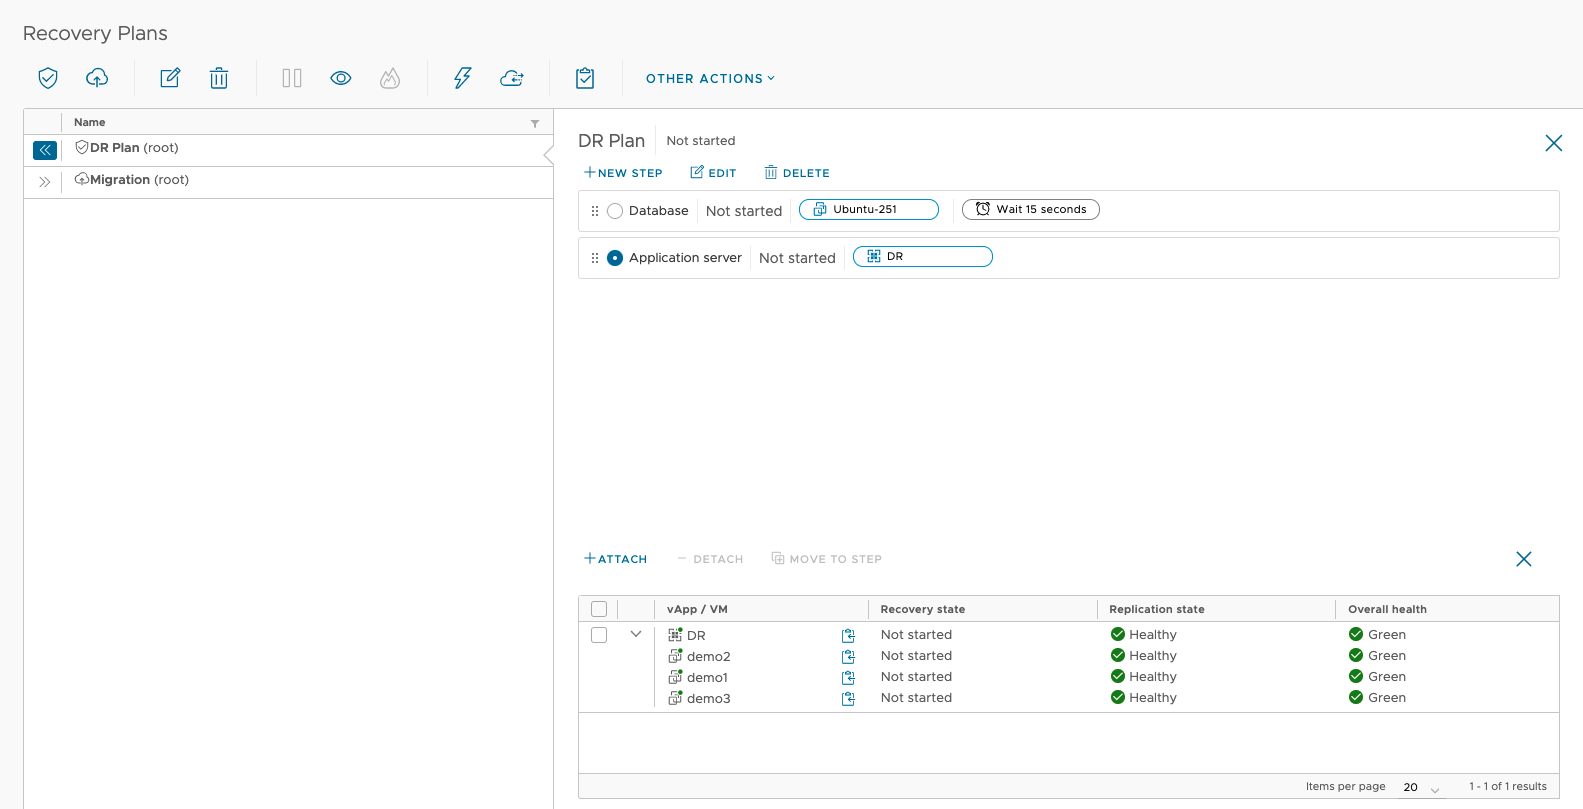Select the Application server radio button
Viewport: 1583px width, 809px height.
click(615, 258)
